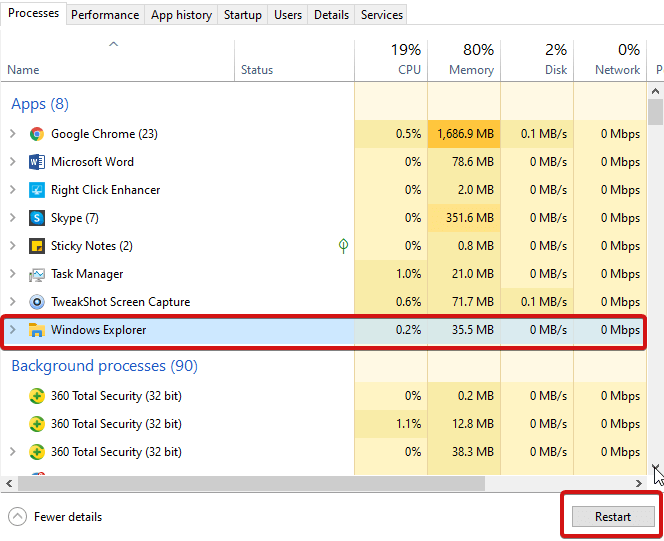Click the Restart button
Screen dimensions: 664x541
(x=613, y=516)
